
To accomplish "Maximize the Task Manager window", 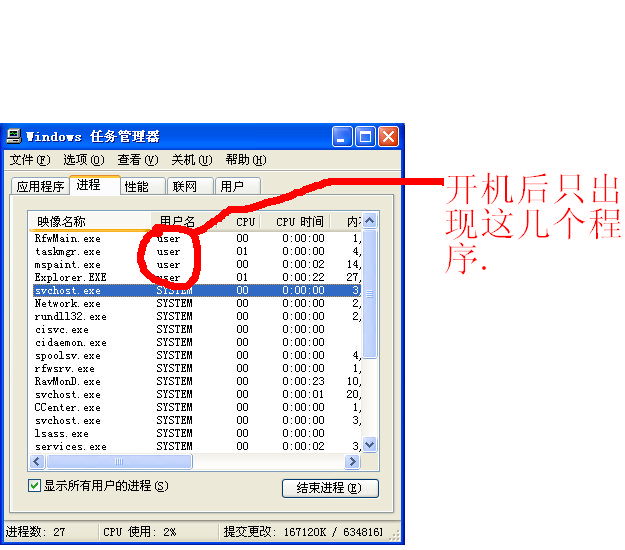I will pyautogui.click(x=365, y=137).
